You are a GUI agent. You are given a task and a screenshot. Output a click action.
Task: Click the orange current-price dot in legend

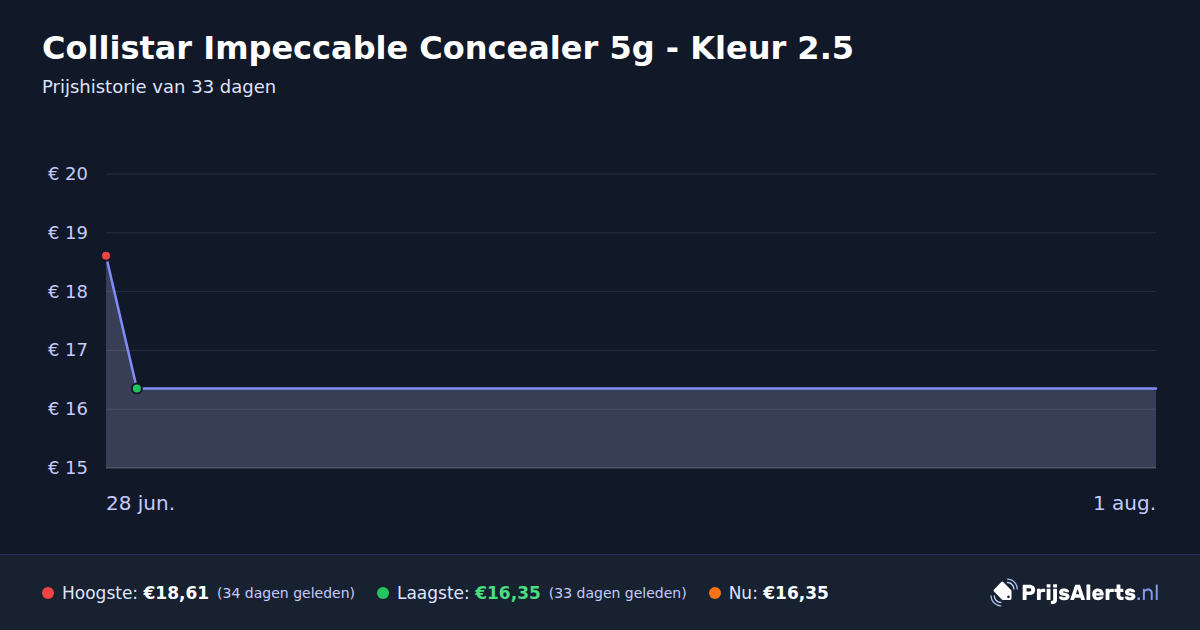[715, 593]
